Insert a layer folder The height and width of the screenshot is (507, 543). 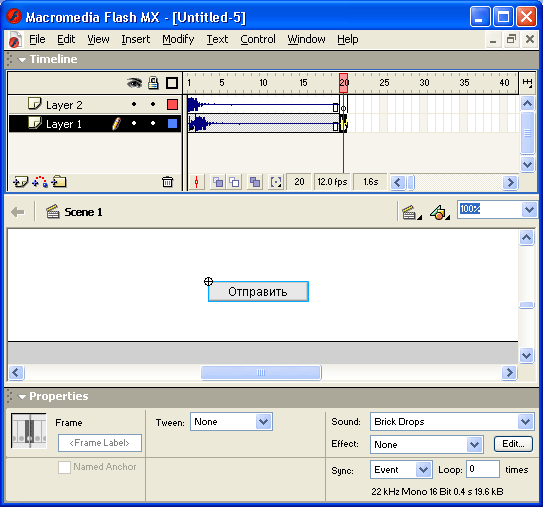[59, 181]
